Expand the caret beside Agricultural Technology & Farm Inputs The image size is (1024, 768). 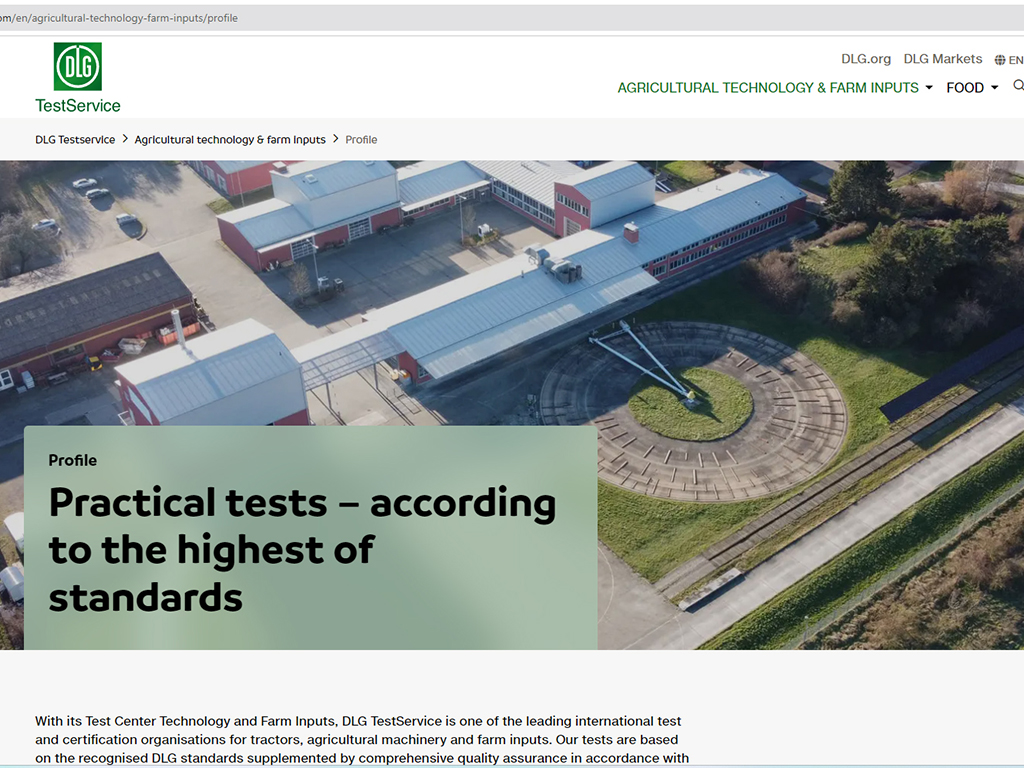coord(929,88)
